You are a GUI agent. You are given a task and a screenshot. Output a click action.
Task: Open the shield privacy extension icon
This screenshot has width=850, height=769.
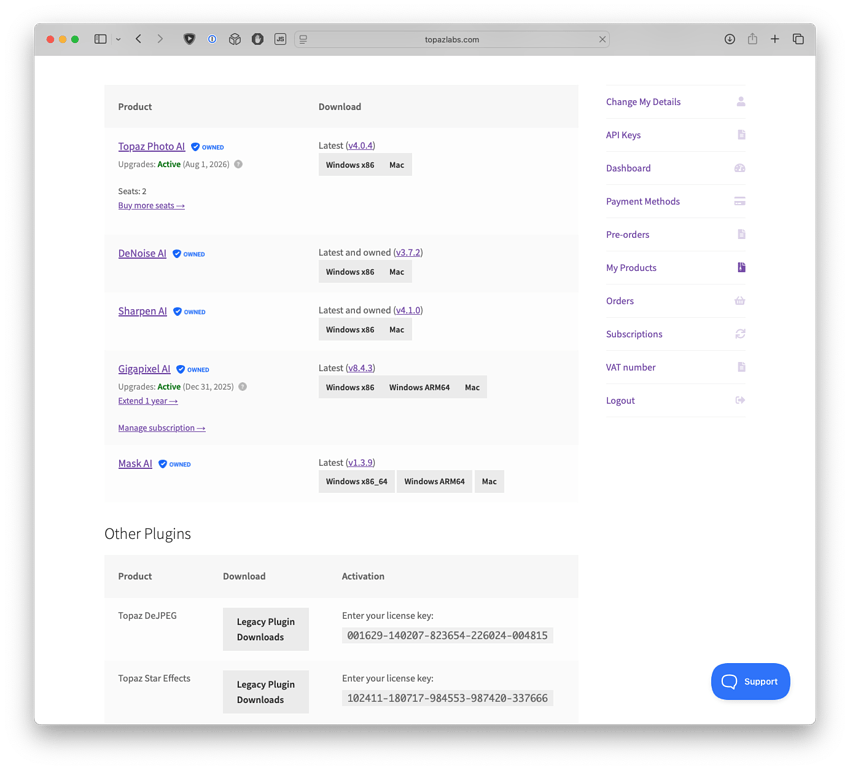click(x=189, y=39)
